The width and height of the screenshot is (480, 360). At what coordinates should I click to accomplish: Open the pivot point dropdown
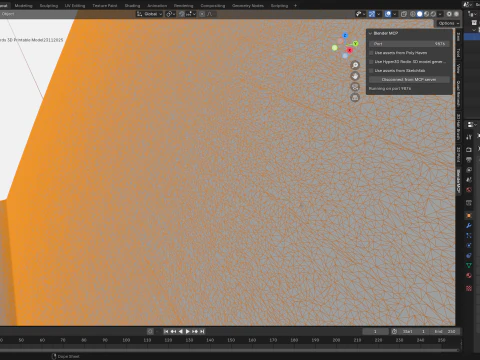(x=170, y=14)
